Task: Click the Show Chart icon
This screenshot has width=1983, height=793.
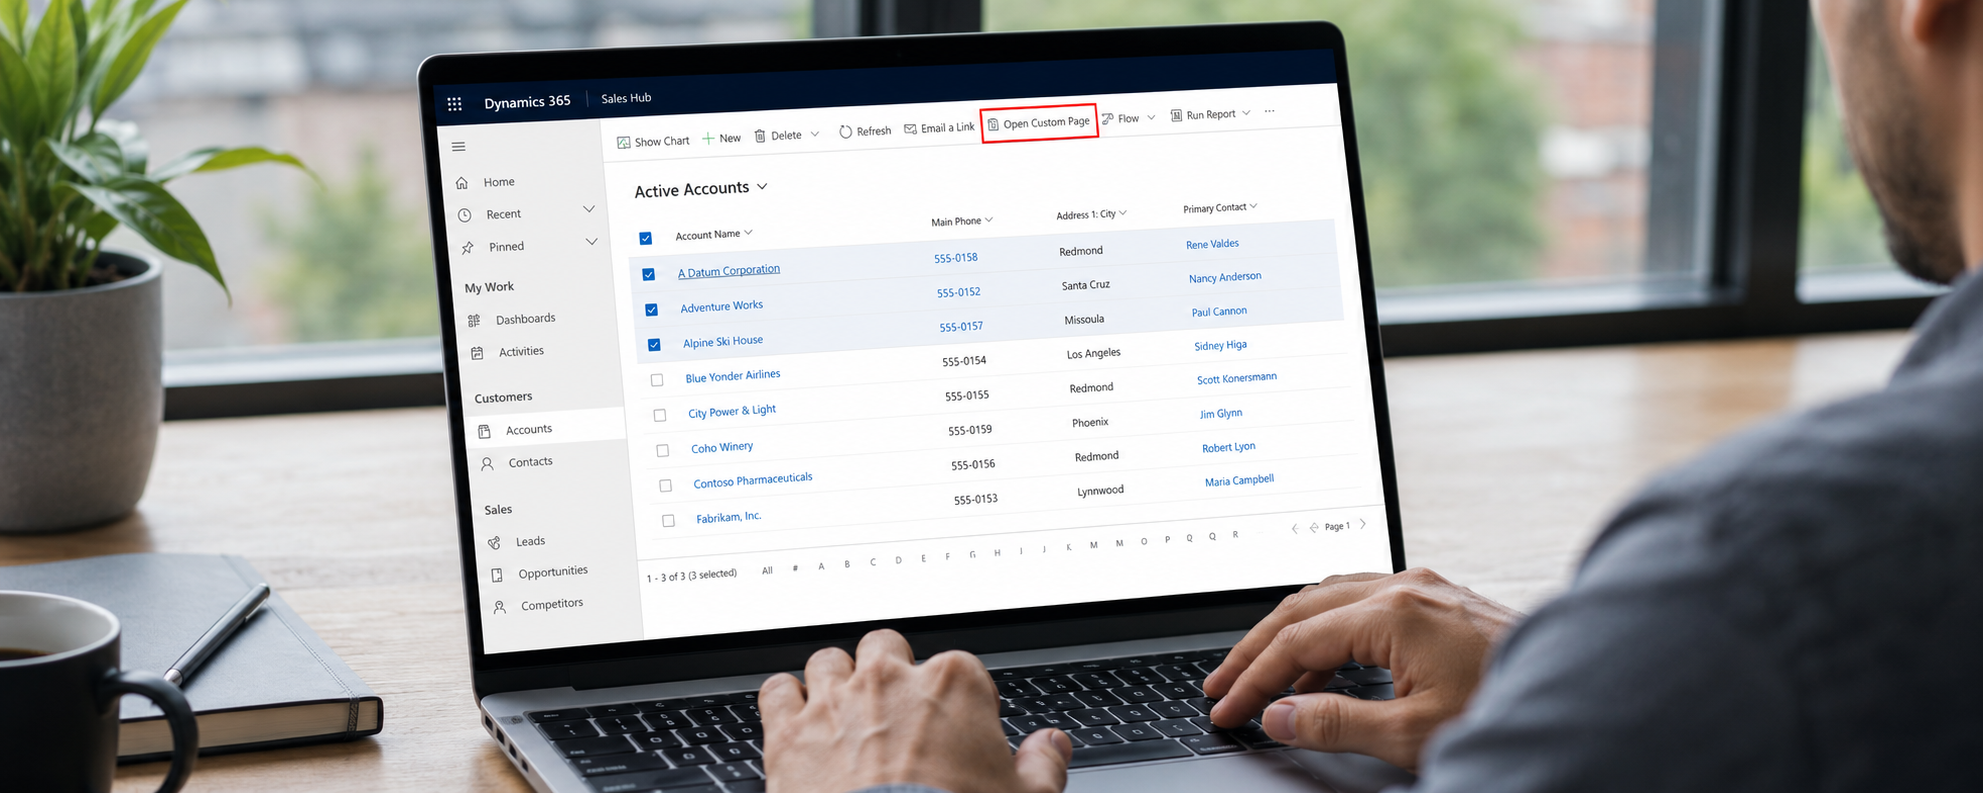Action: pos(623,143)
